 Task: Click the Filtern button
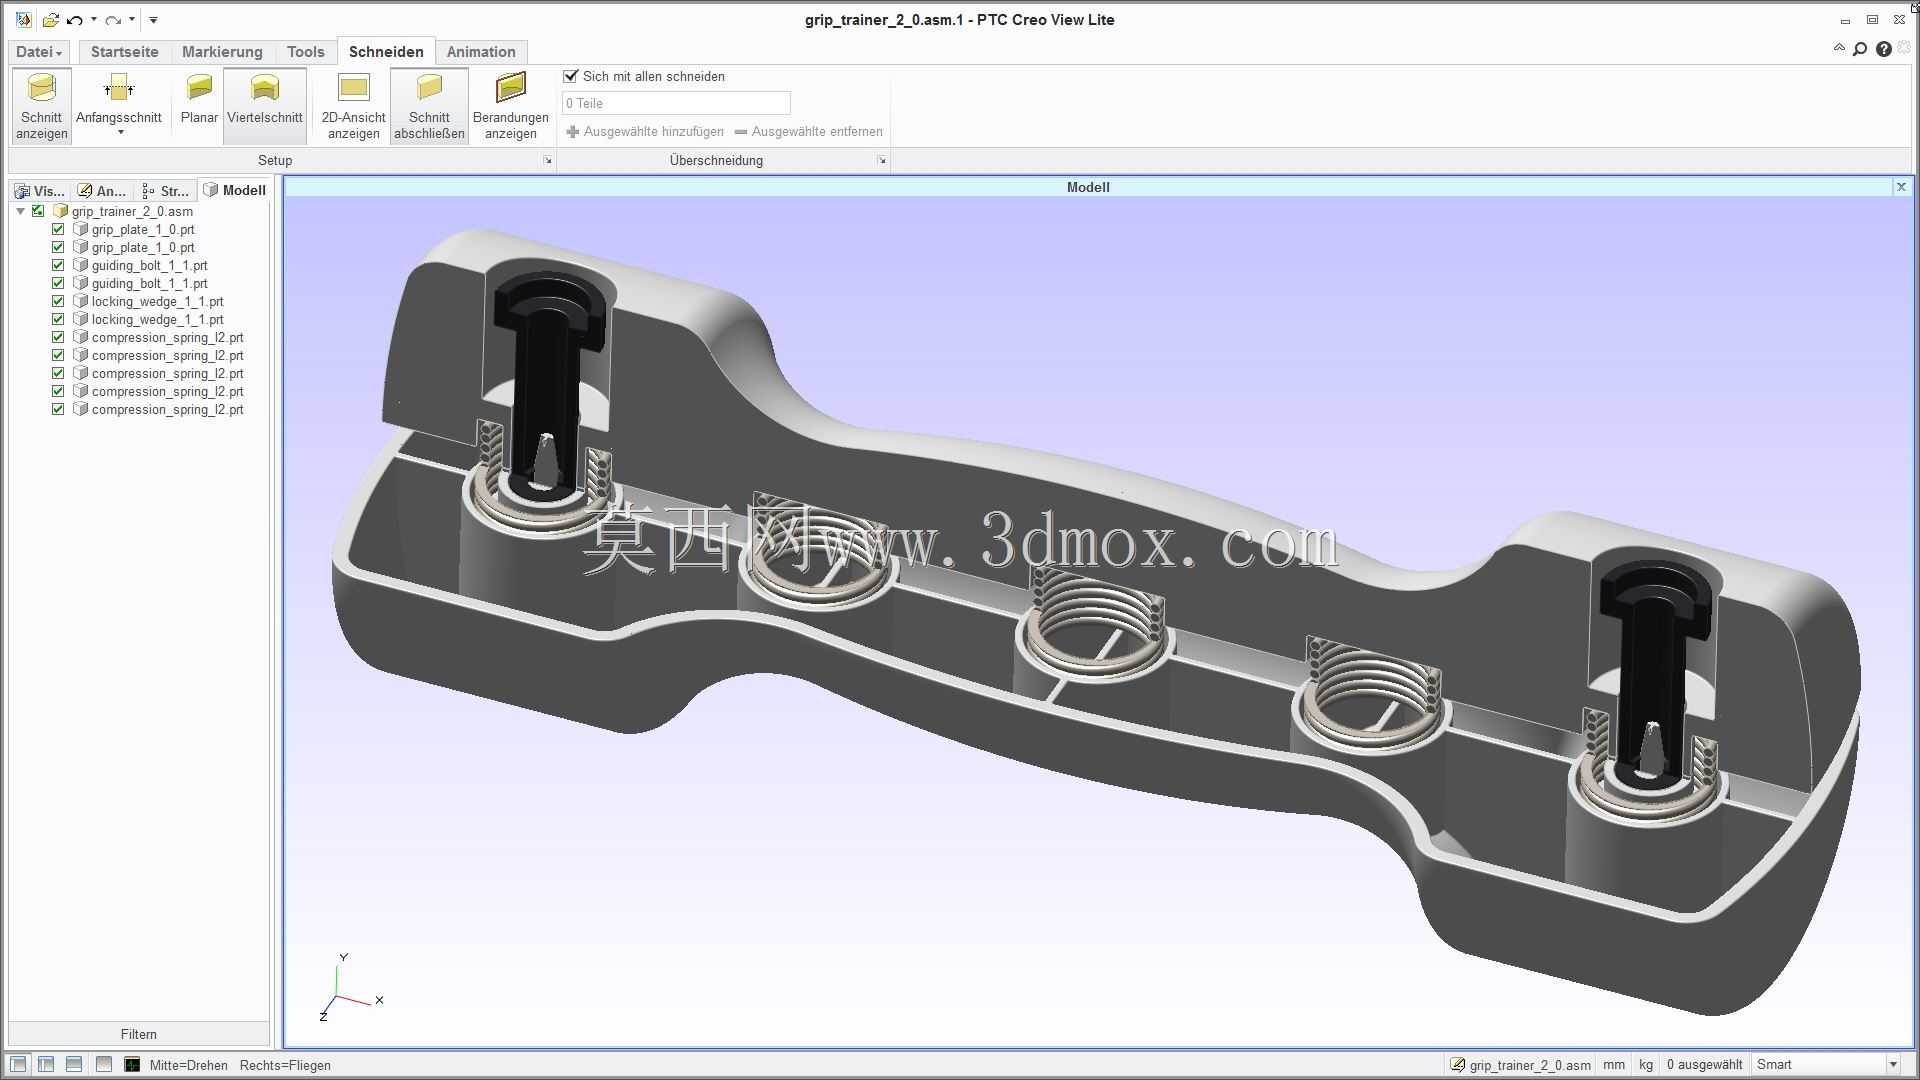coord(139,1034)
